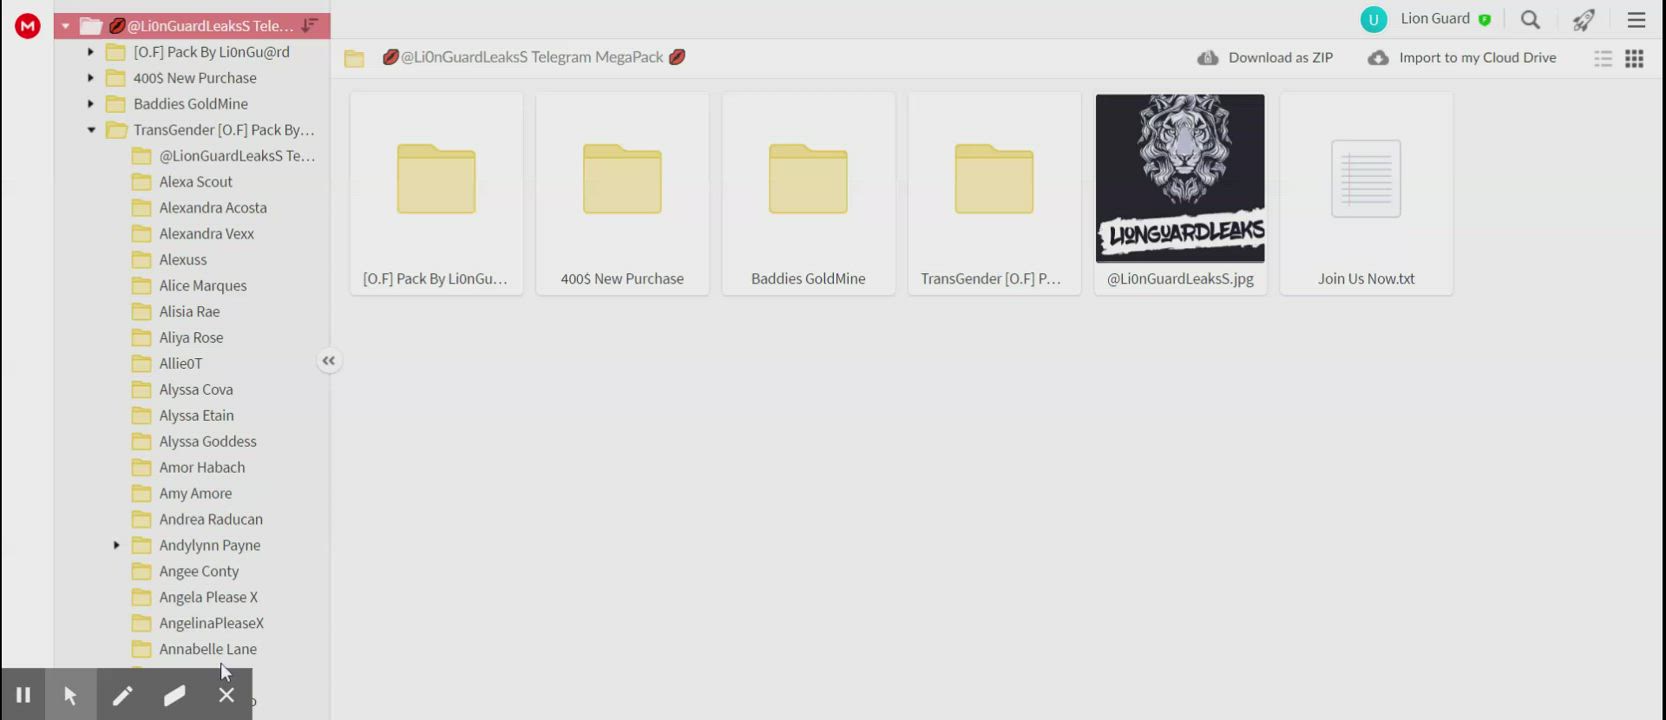Viewport: 1666px width, 720px height.
Task: Click the rocket icon in header
Action: pyautogui.click(x=1583, y=19)
